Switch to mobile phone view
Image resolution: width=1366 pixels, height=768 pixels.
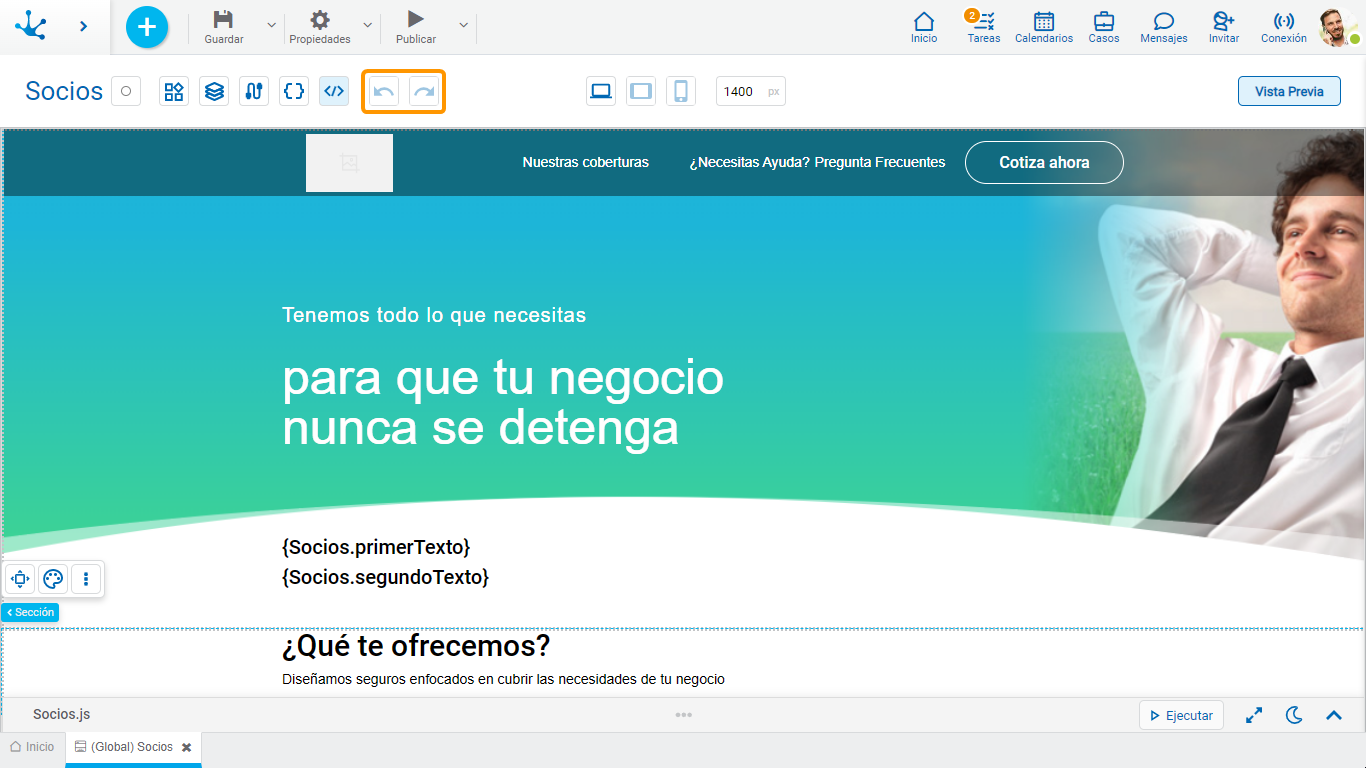point(681,91)
